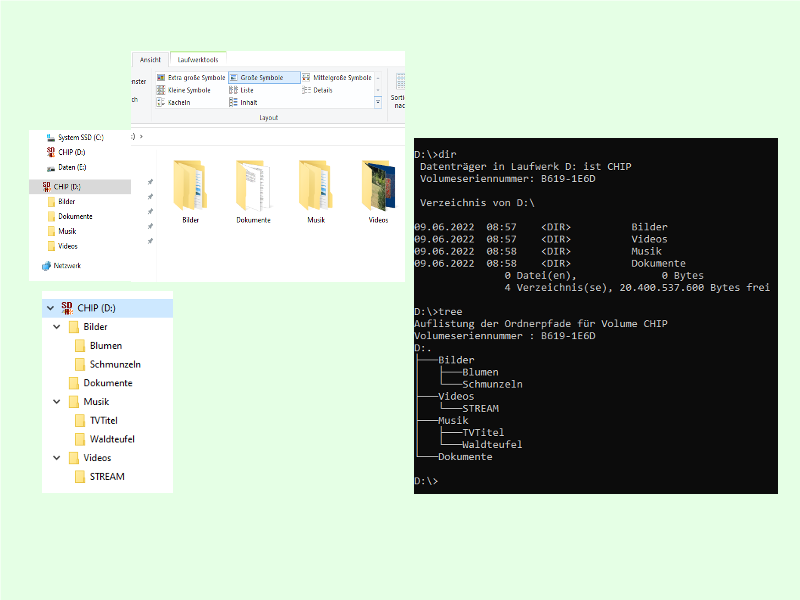Collapse the Bilder node chevron in tree
Viewport: 800px width, 600px height.
57,327
